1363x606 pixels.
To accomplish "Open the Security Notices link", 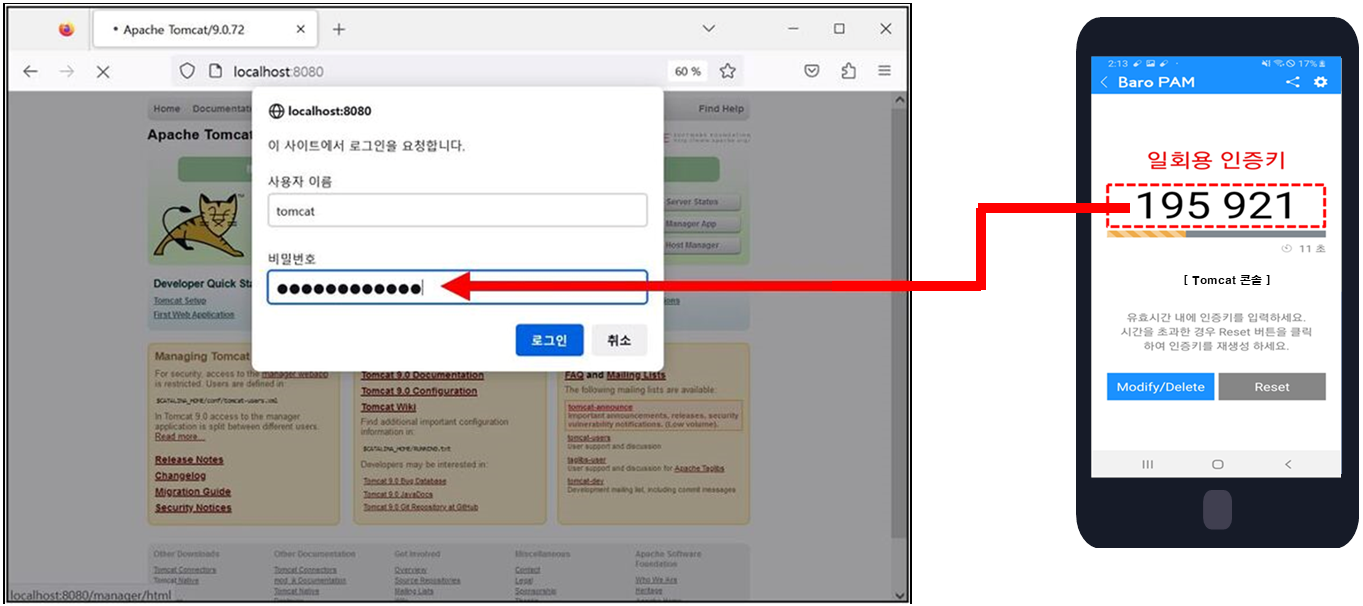I will point(193,508).
